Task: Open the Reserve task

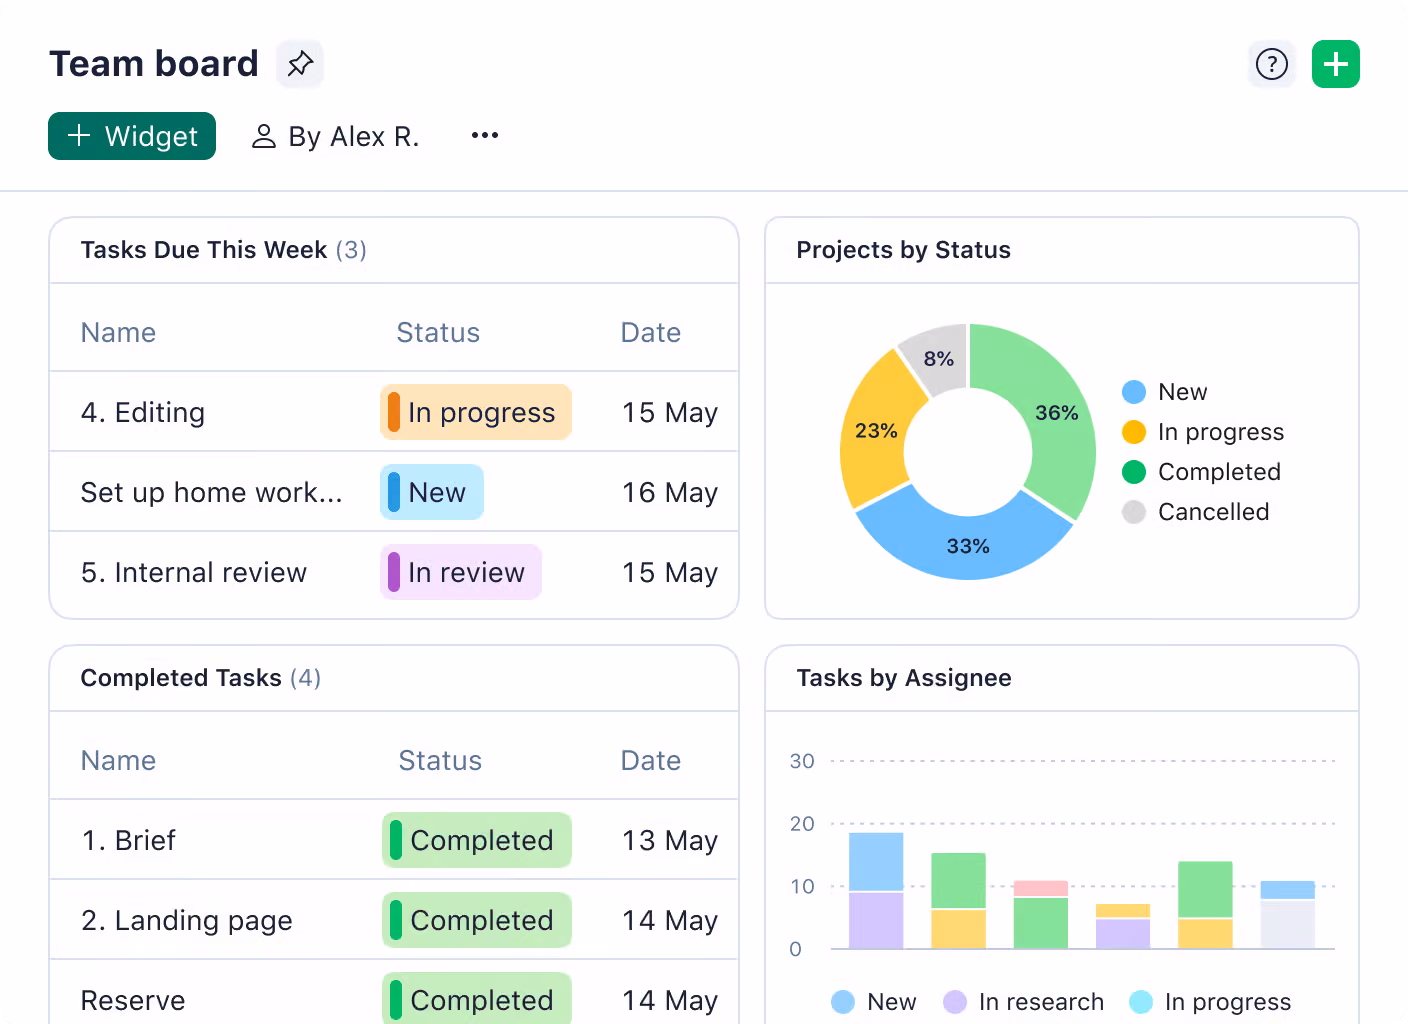Action: [133, 1000]
